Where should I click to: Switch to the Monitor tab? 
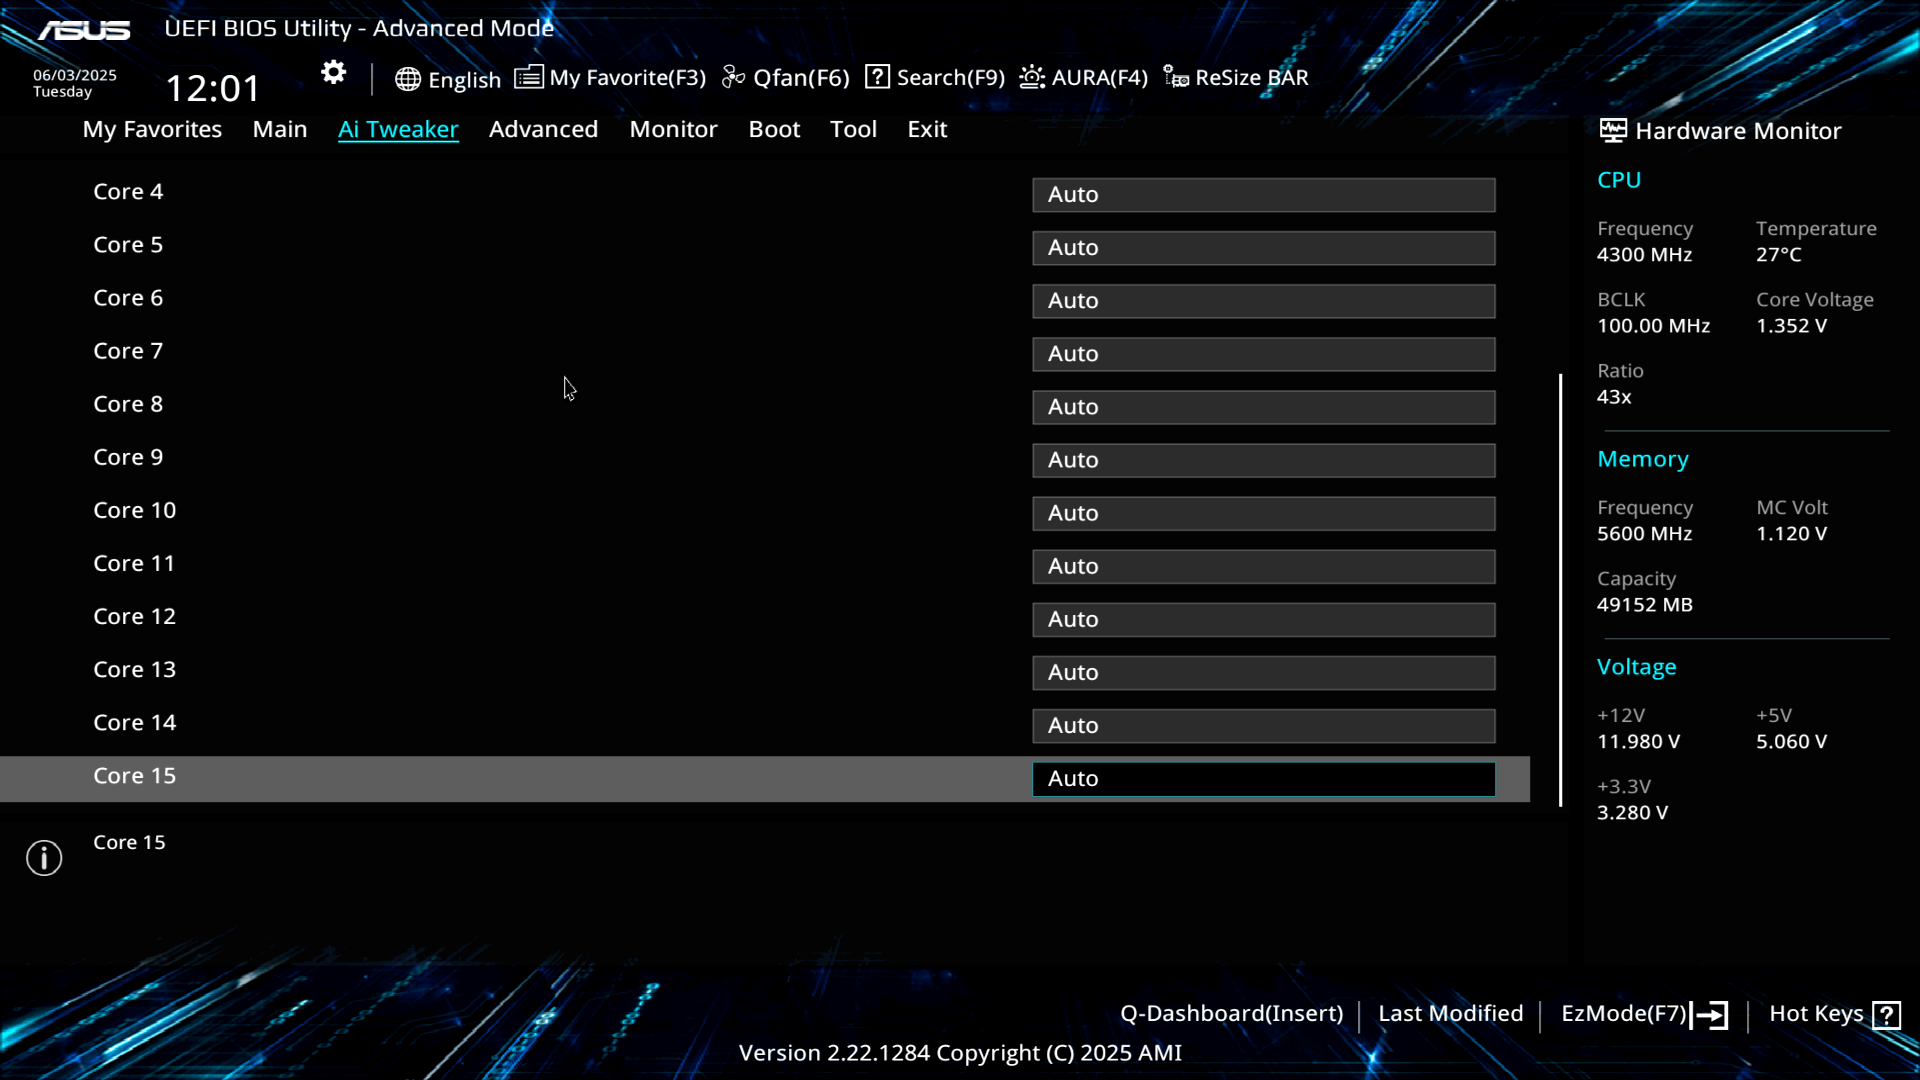tap(673, 129)
